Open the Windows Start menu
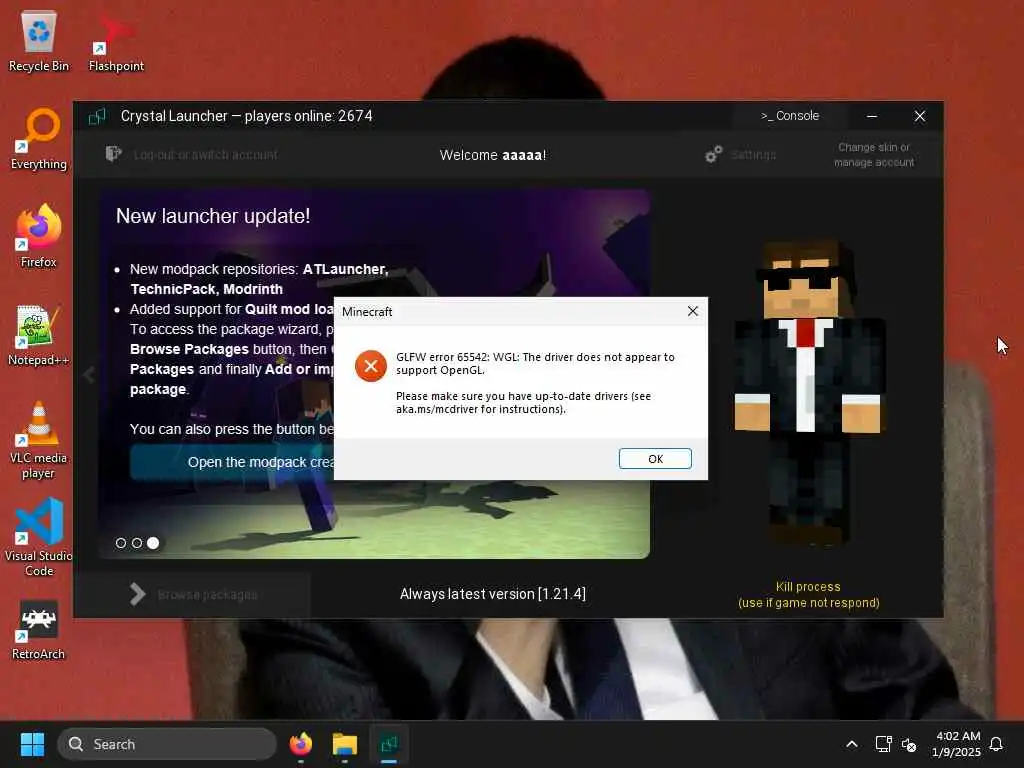This screenshot has height=768, width=1024. (x=32, y=744)
